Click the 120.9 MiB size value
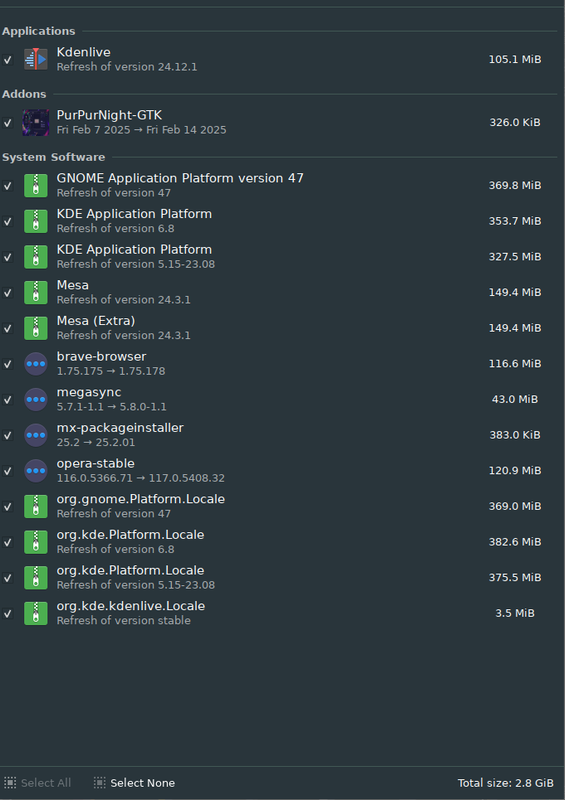 [515, 470]
